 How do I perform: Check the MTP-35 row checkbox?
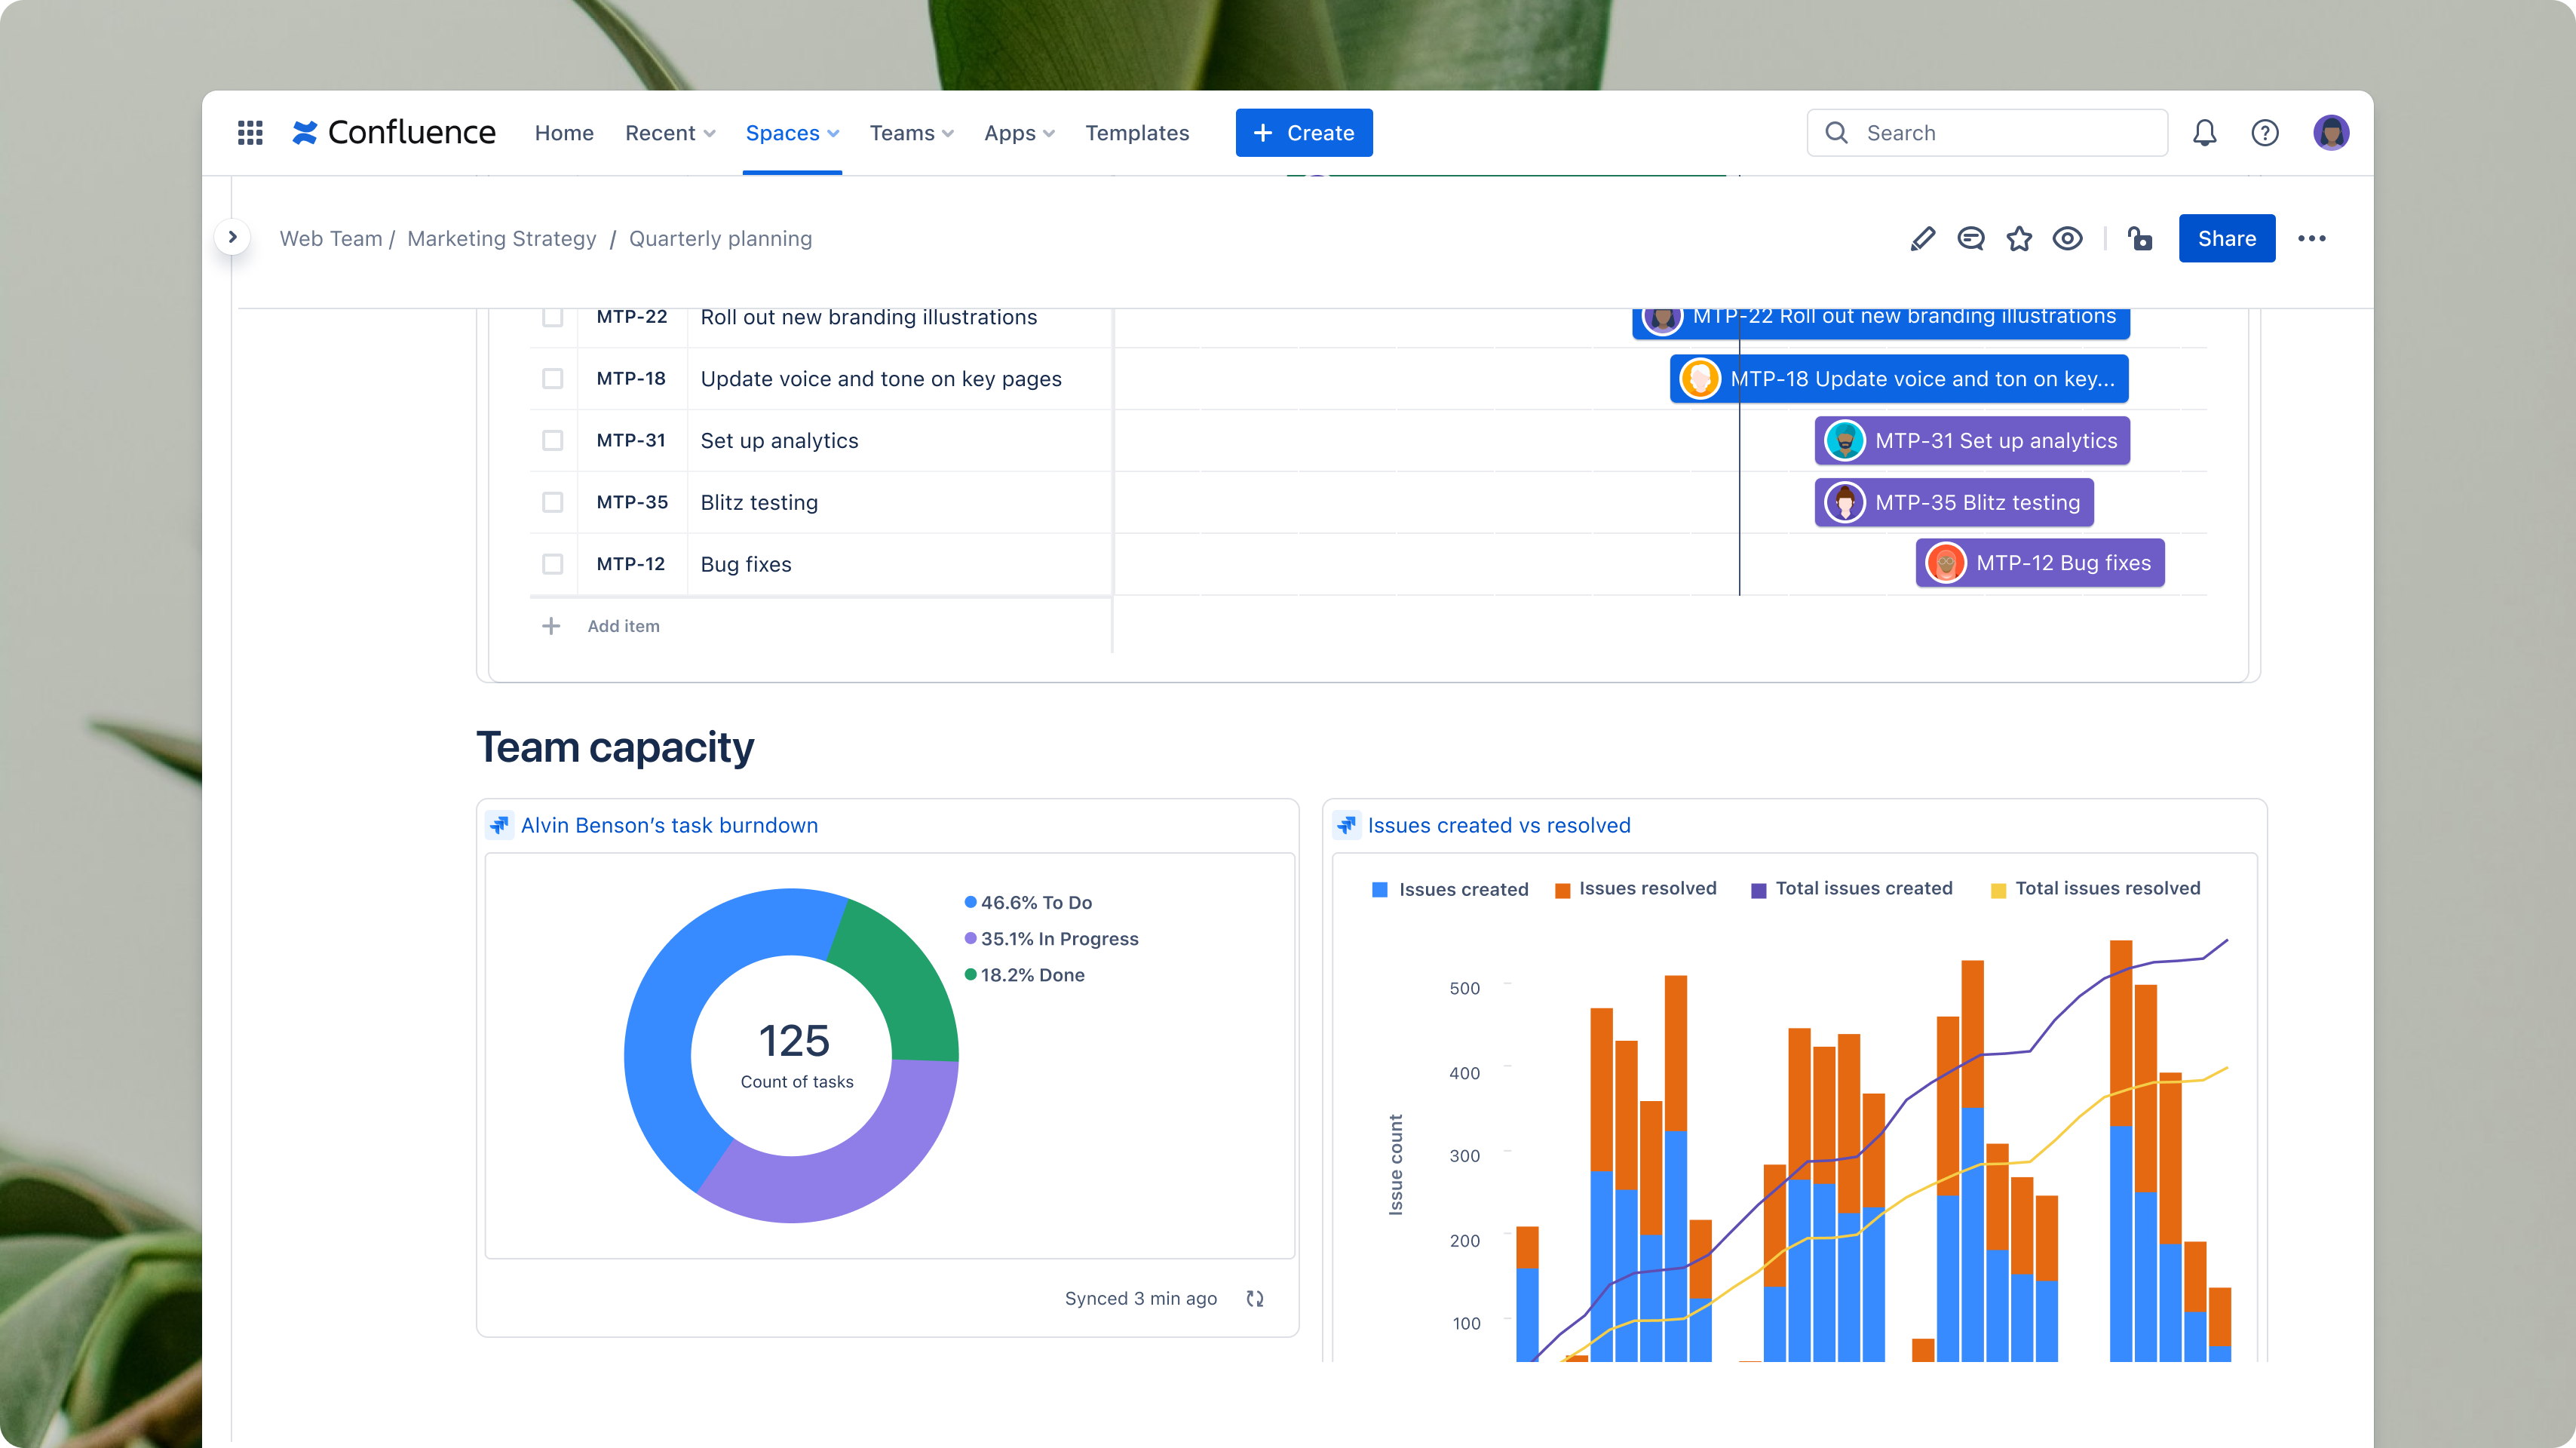[552, 502]
